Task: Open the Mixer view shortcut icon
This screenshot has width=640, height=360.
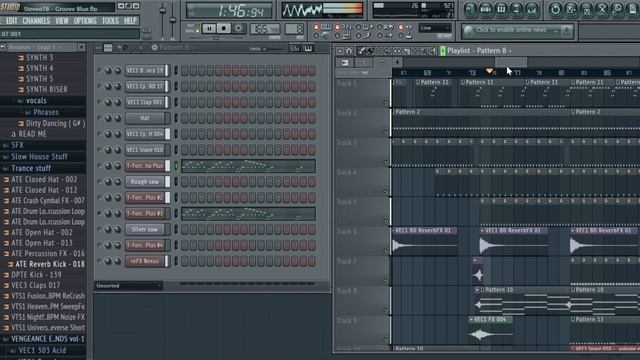Action: (x=532, y=9)
